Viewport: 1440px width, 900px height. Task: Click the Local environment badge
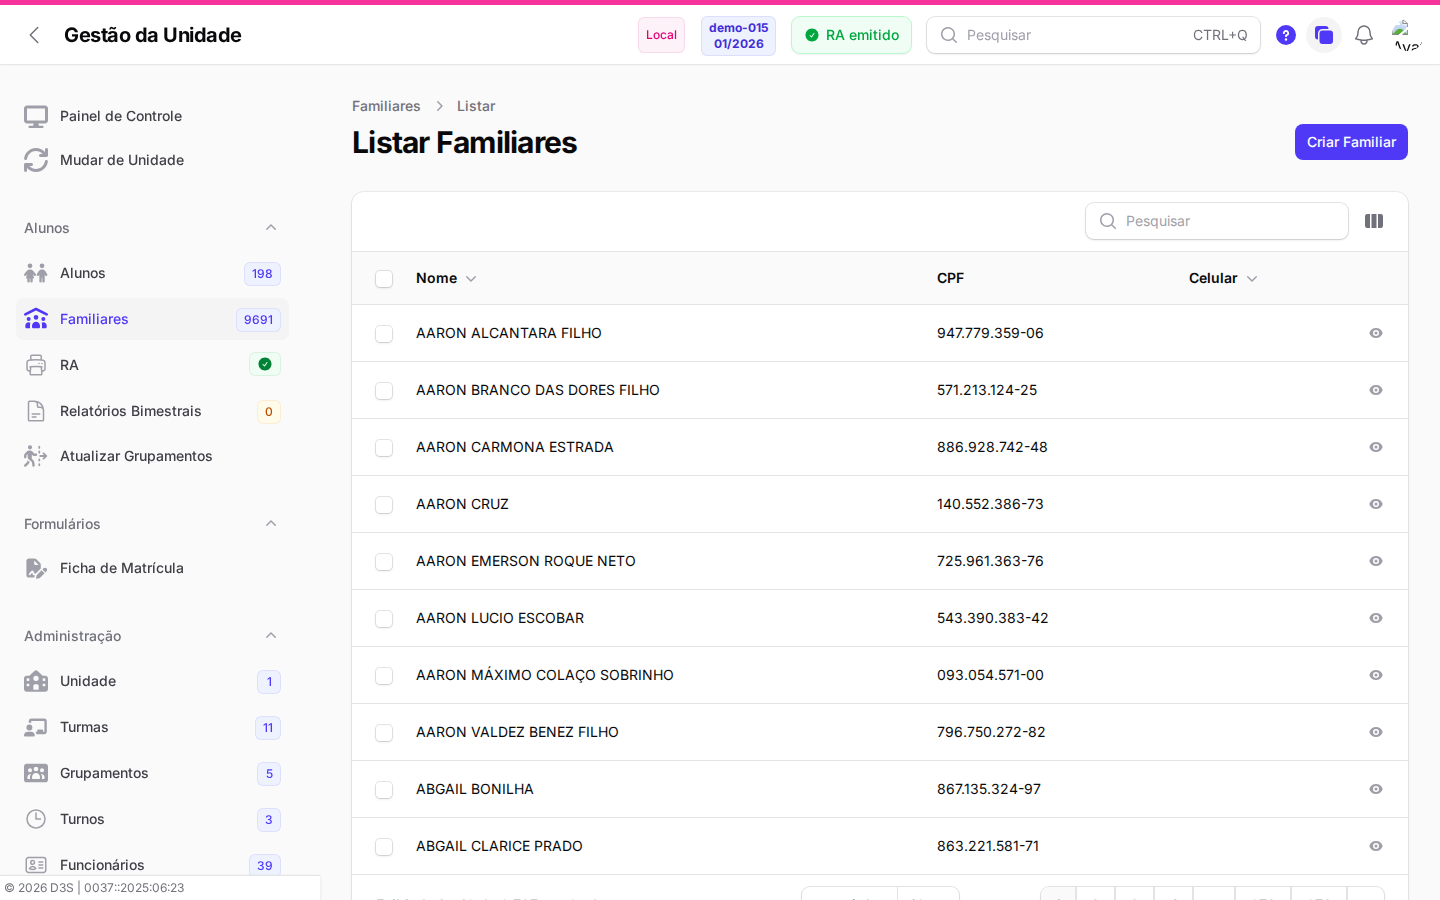click(x=661, y=35)
